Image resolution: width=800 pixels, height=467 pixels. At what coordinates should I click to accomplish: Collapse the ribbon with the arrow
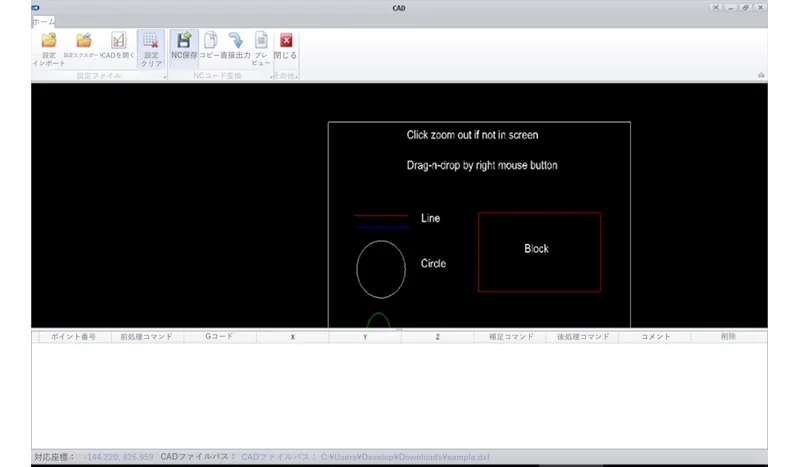761,76
